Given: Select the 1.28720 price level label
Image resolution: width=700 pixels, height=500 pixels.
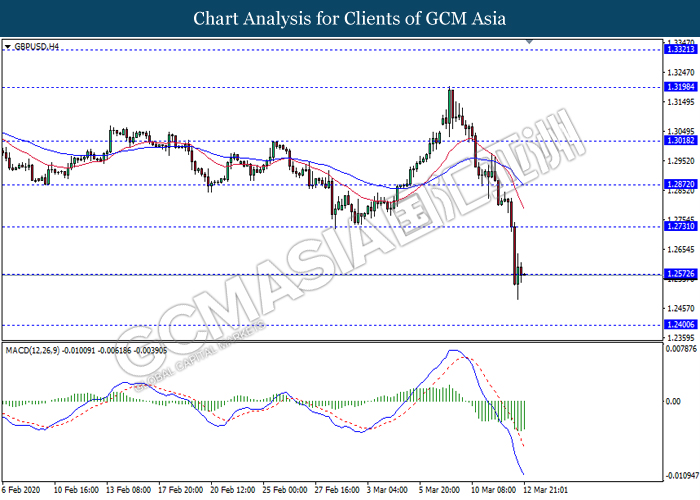Looking at the screenshot, I should 681,184.
